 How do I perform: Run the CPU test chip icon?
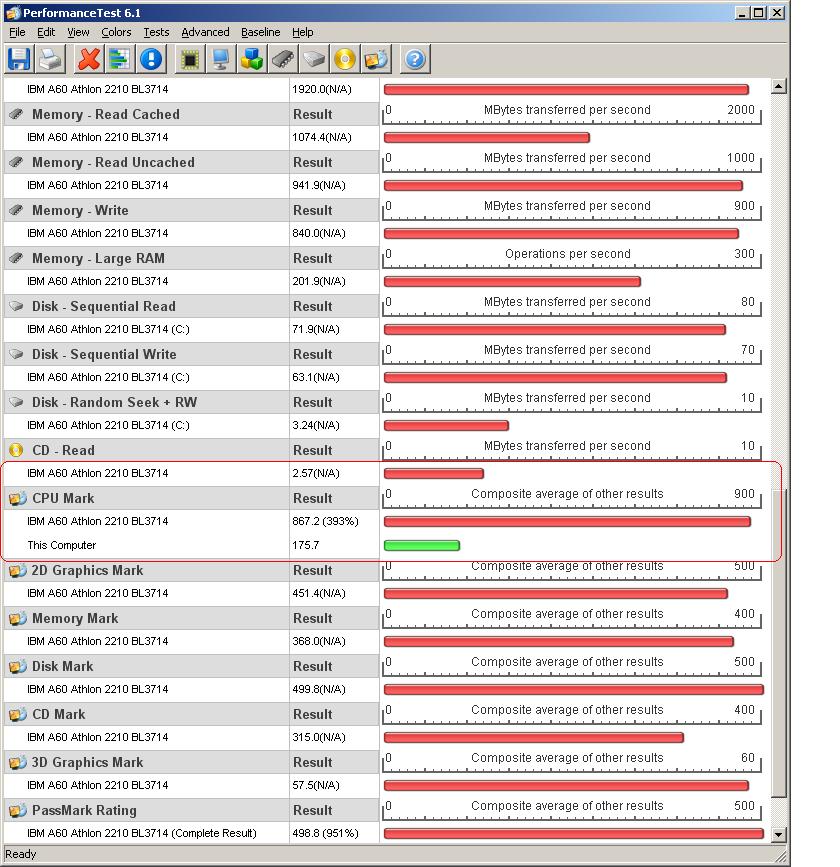pyautogui.click(x=190, y=59)
